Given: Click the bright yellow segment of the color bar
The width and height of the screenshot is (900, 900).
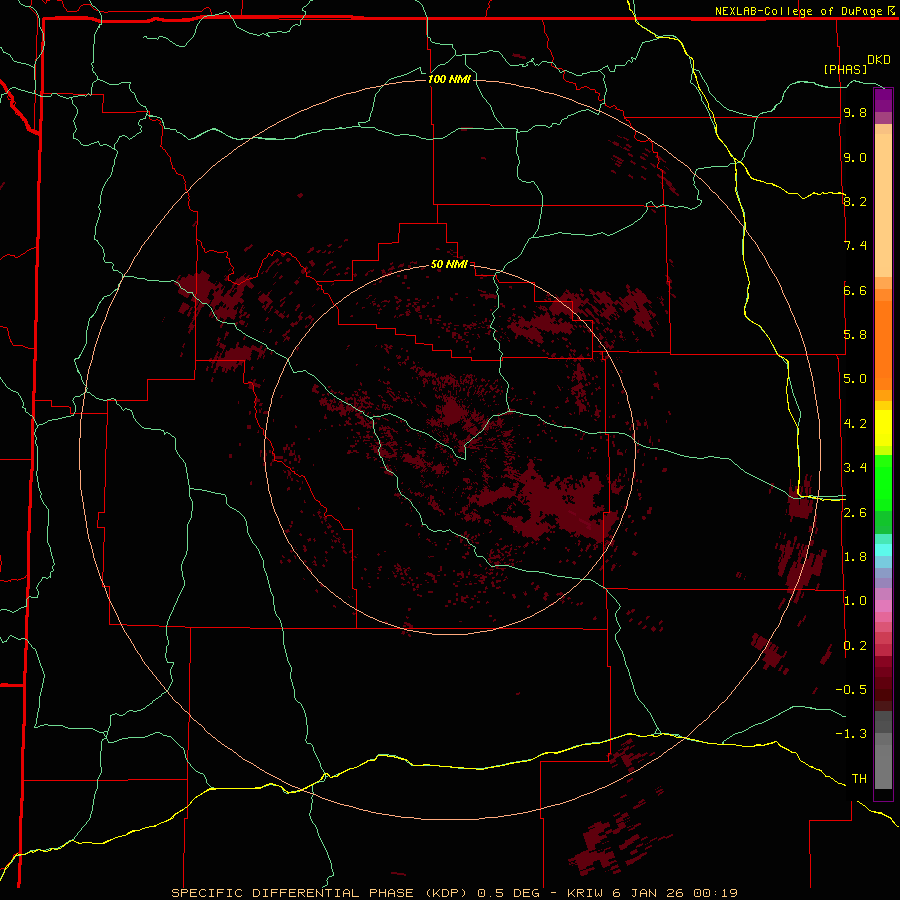Looking at the screenshot, I should coord(883,428).
